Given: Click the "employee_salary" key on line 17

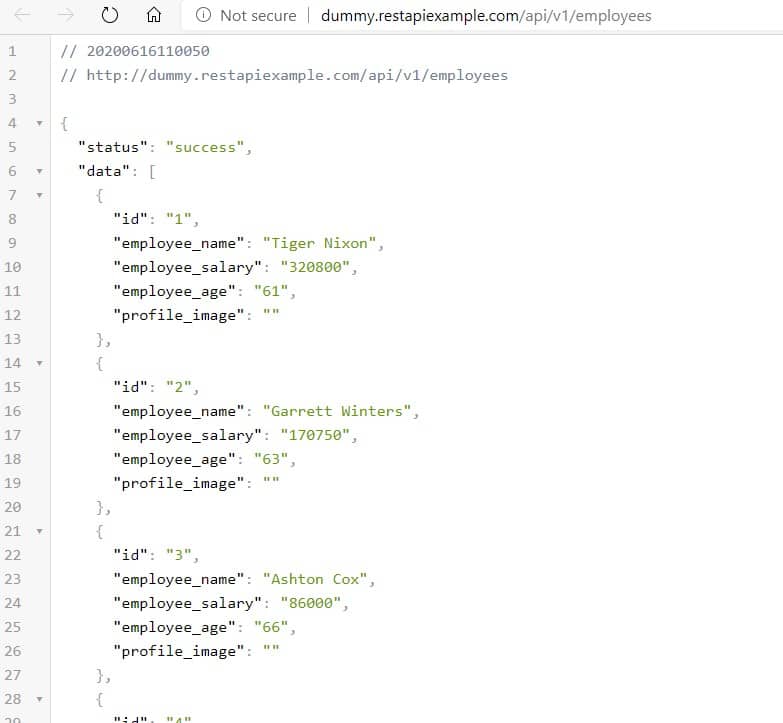Looking at the screenshot, I should pos(188,435).
